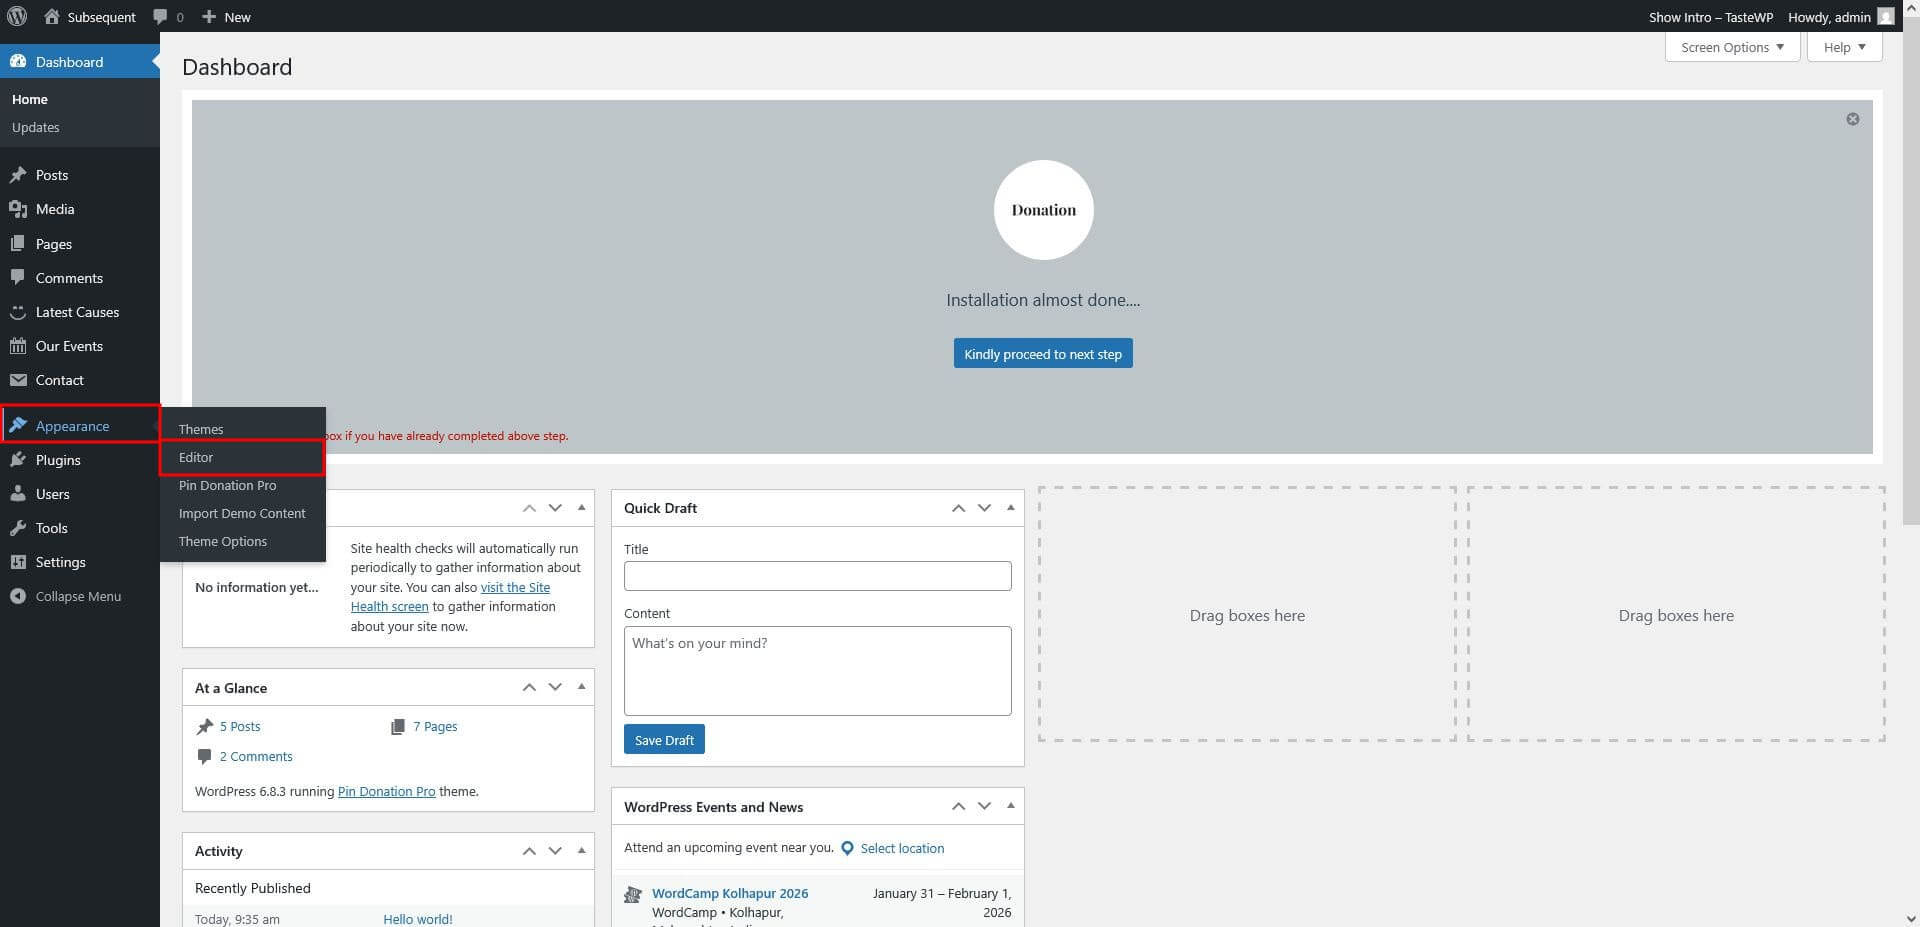Click the Posts pushpin icon in sidebar

point(18,175)
